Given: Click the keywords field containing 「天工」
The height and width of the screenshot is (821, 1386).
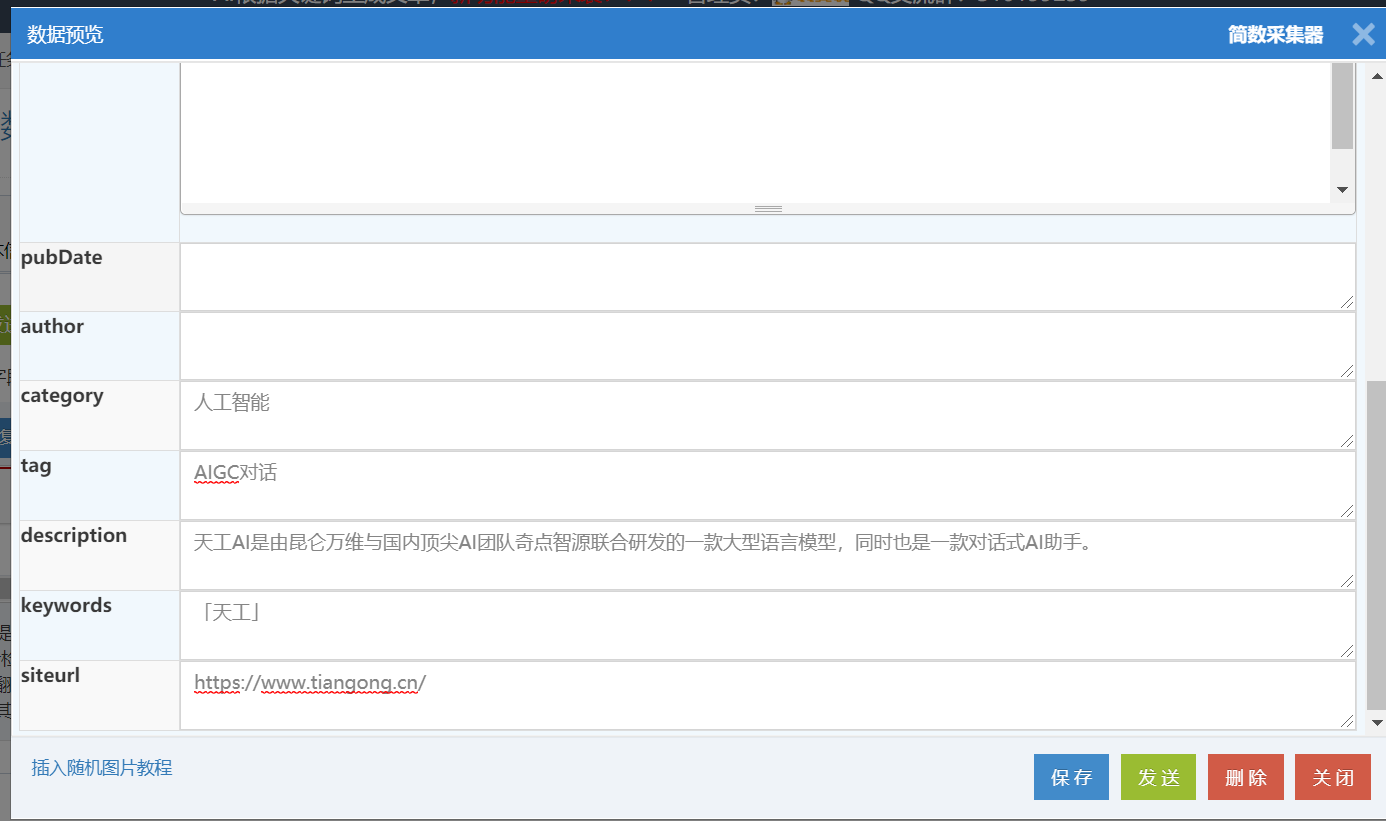Looking at the screenshot, I should coord(768,625).
